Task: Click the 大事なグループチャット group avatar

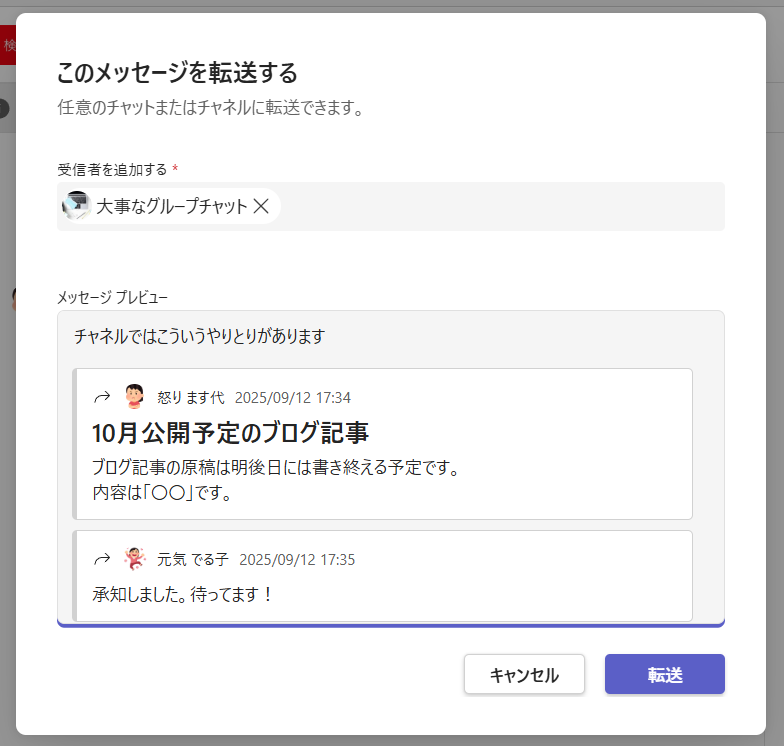Action: point(76,206)
